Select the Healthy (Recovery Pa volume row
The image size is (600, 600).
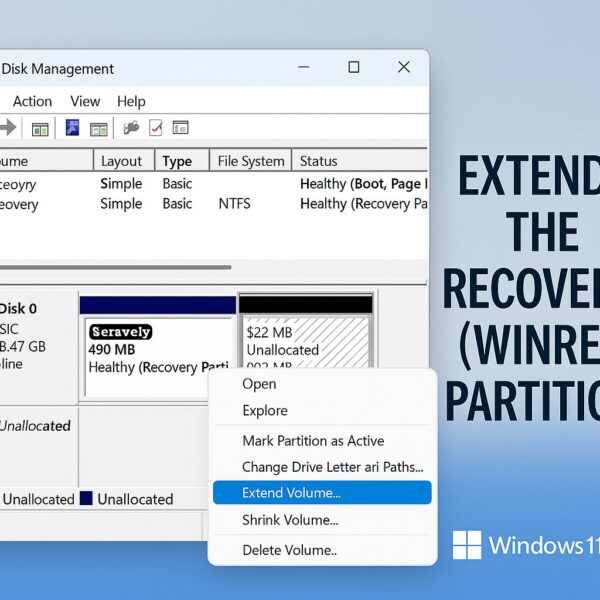pos(214,204)
